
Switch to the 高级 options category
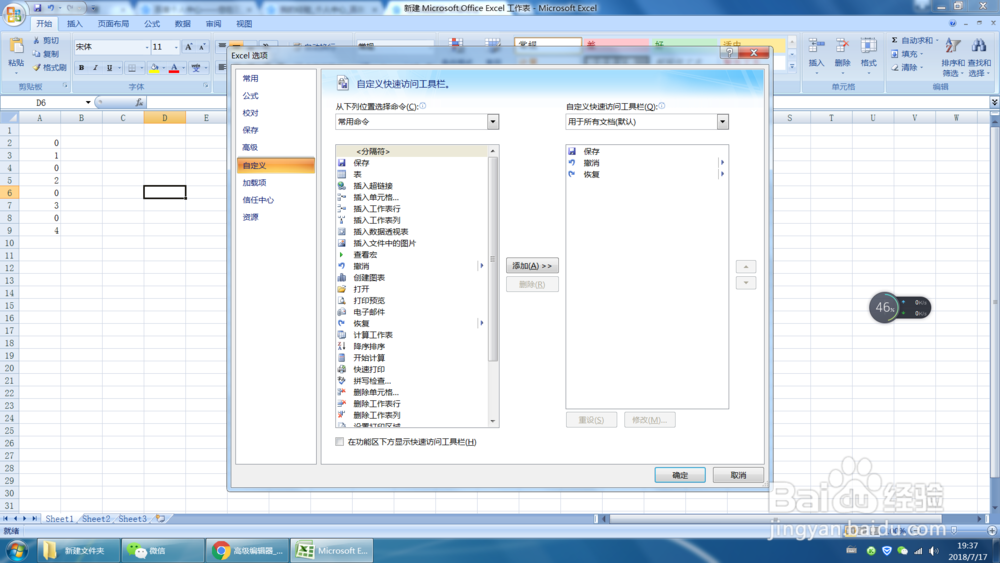[276, 147]
